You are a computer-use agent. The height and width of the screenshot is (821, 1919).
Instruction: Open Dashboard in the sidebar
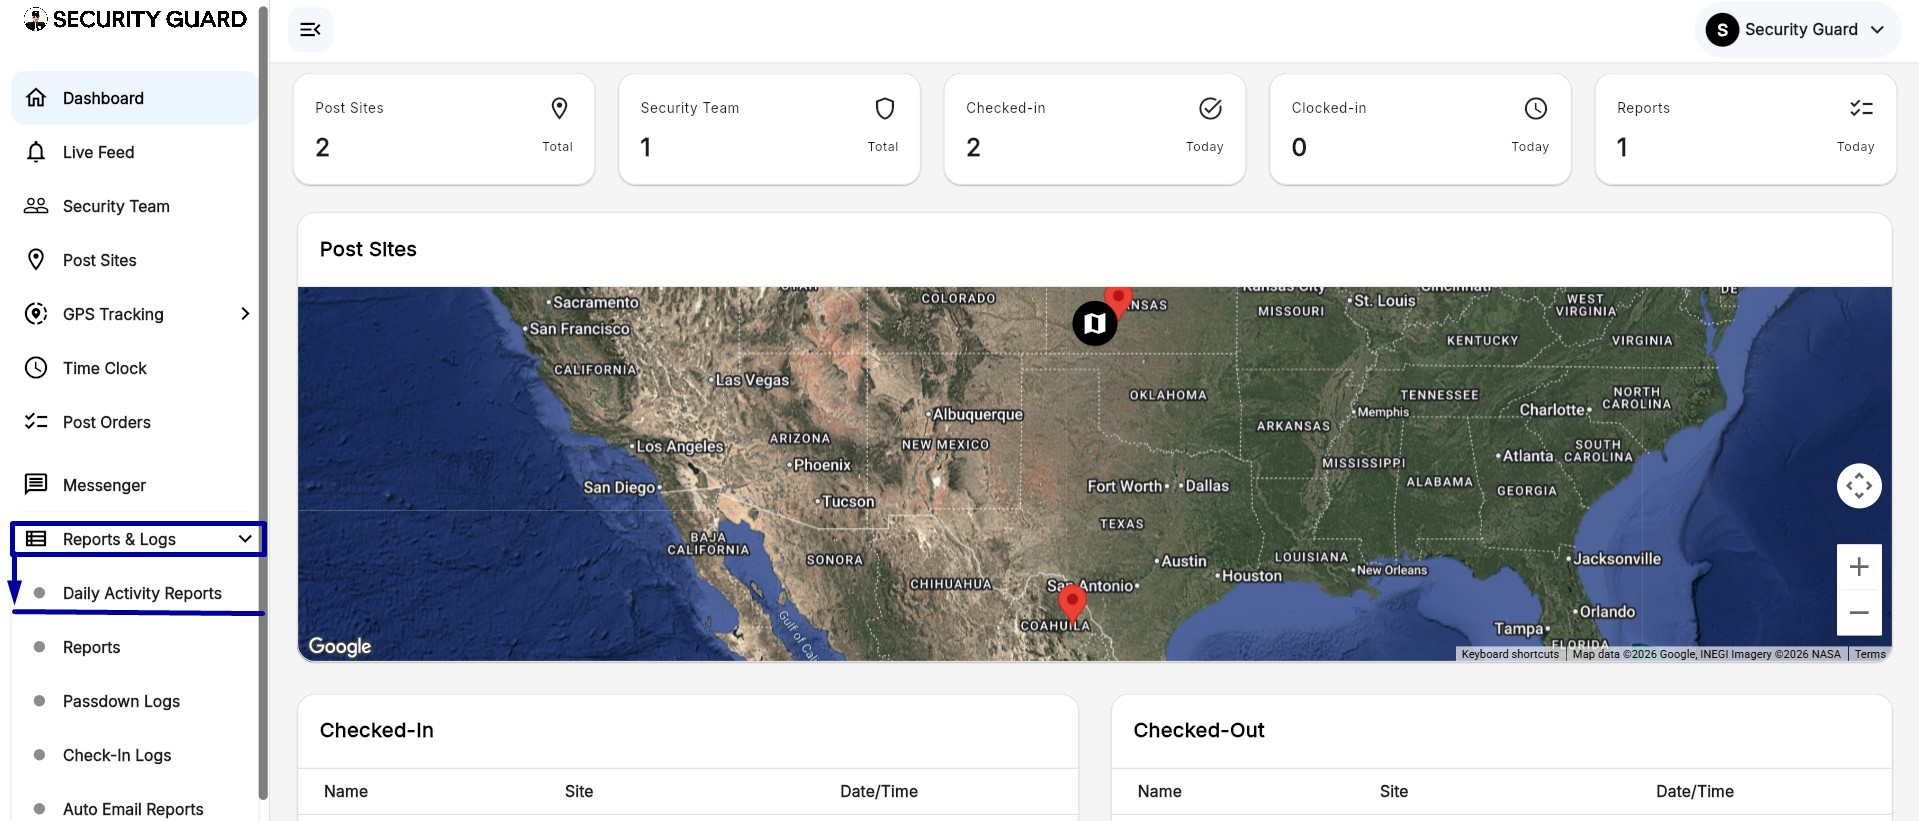tap(135, 98)
